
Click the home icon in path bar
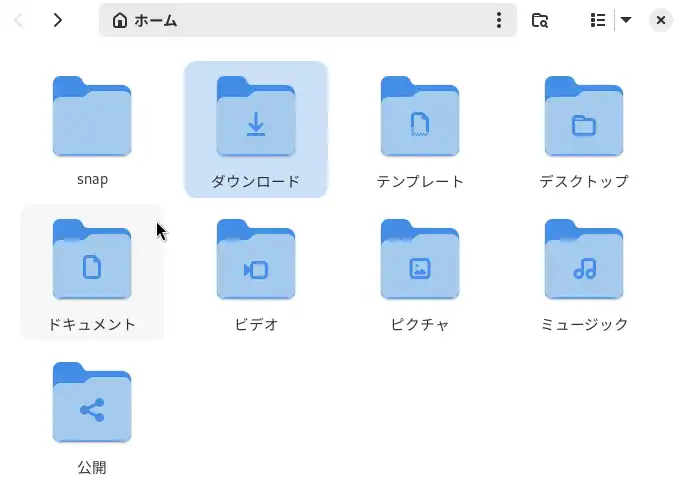[120, 20]
